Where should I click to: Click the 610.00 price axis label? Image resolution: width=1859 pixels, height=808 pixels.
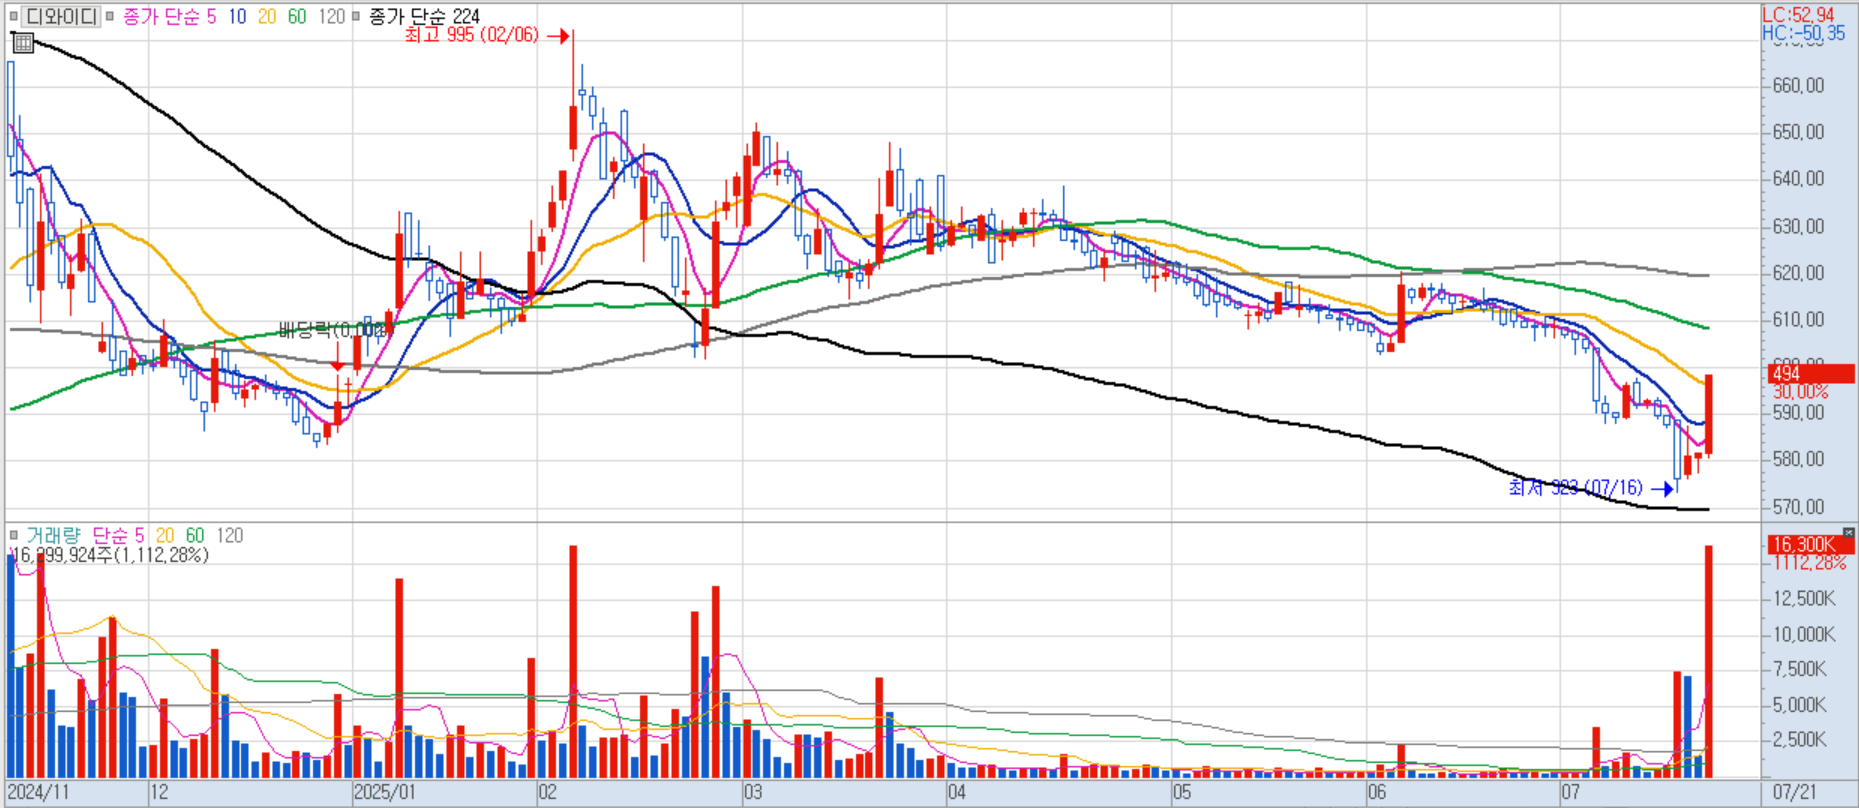click(x=1798, y=320)
